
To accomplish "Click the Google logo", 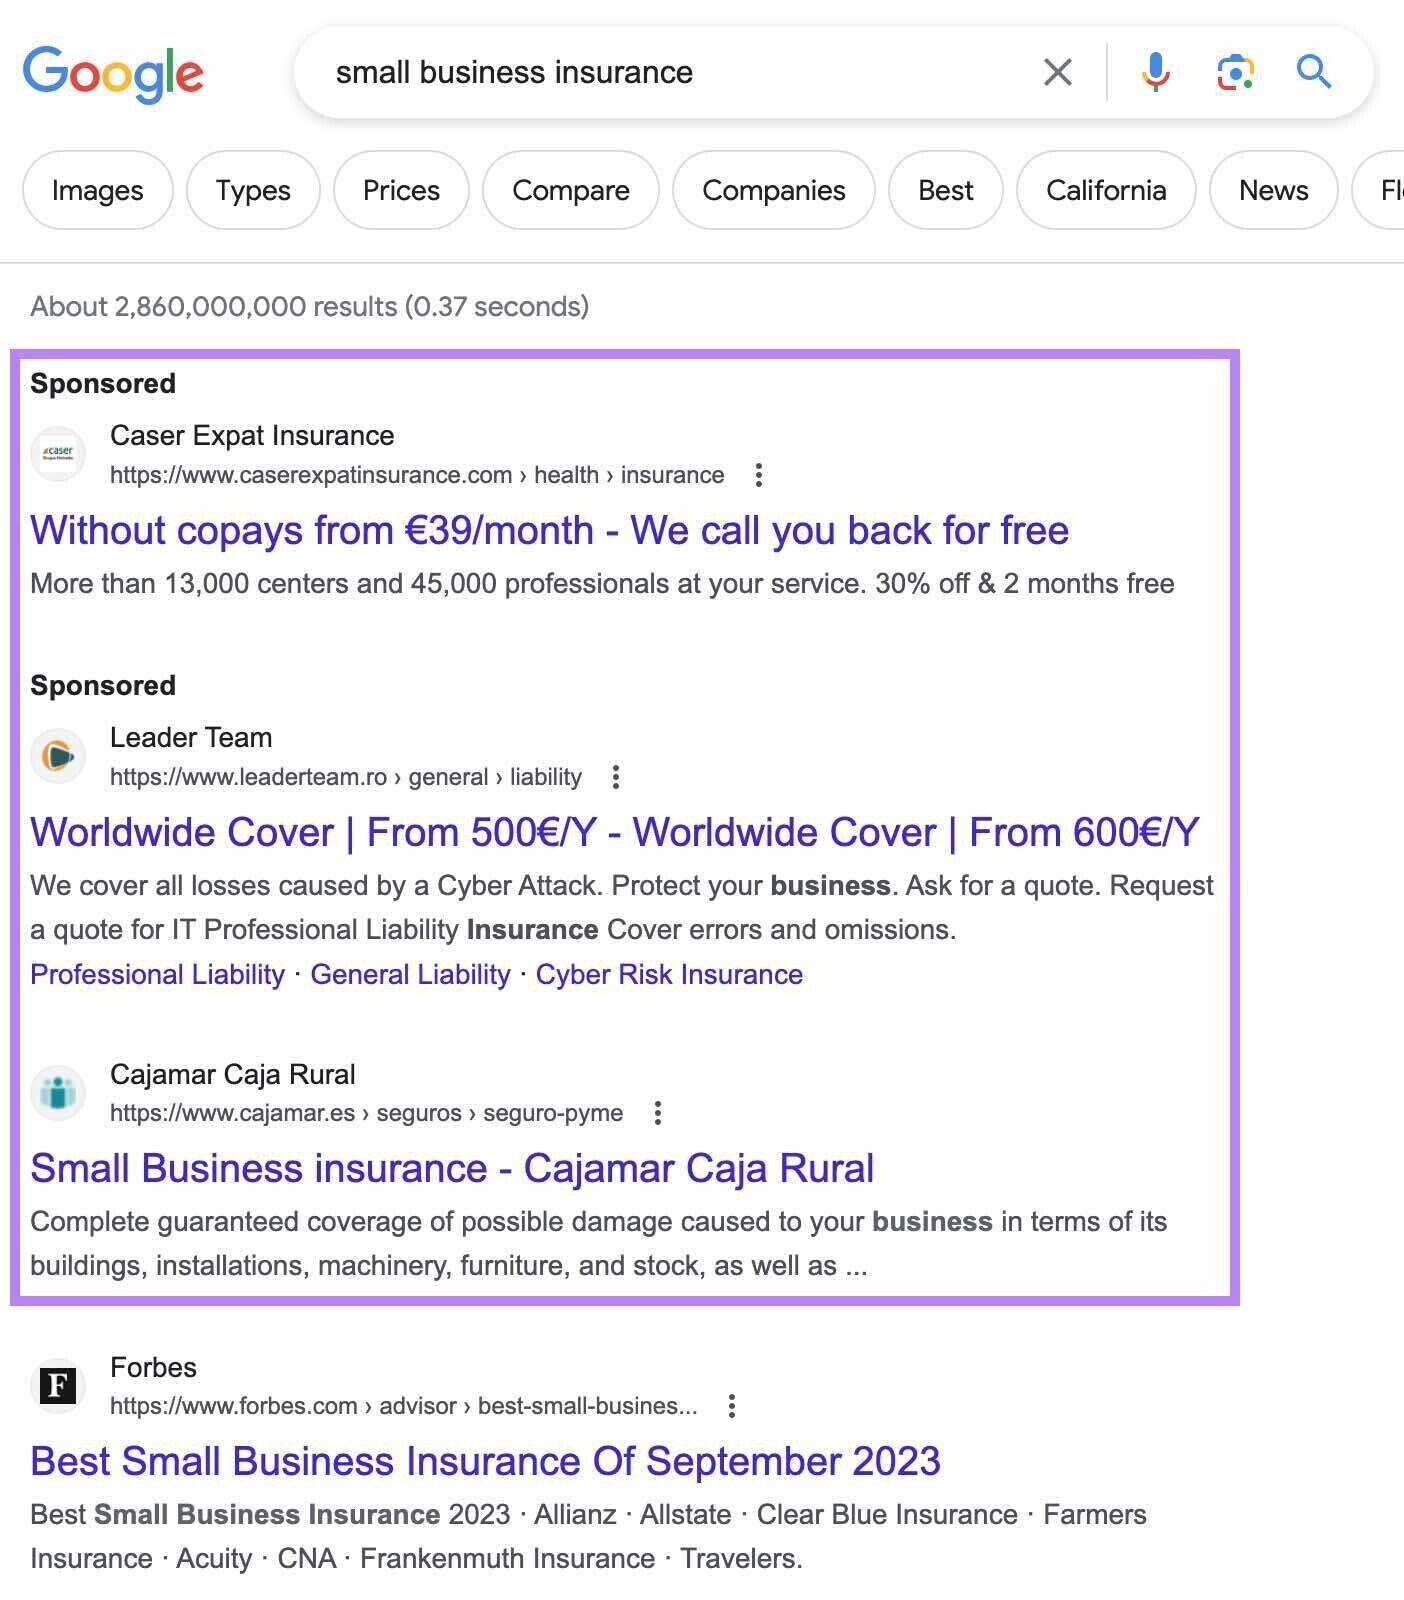I will [x=113, y=73].
